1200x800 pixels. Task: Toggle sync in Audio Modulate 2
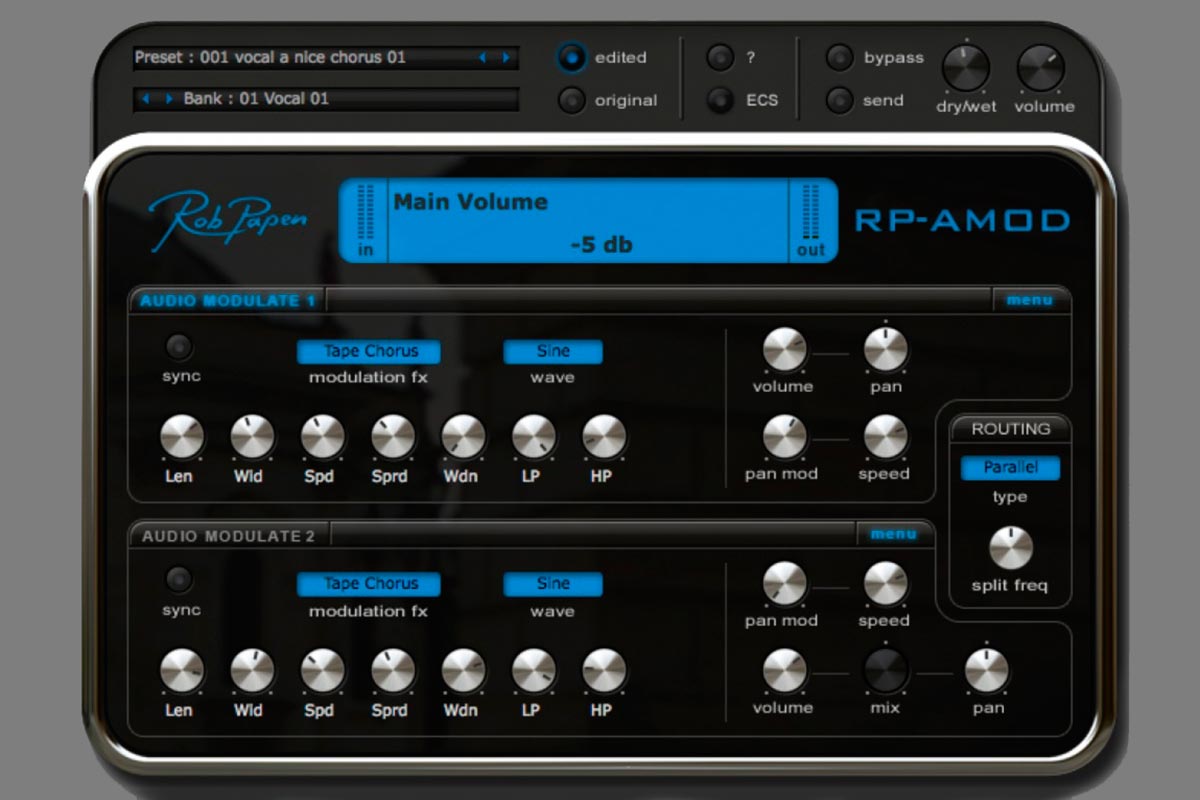pos(180,580)
